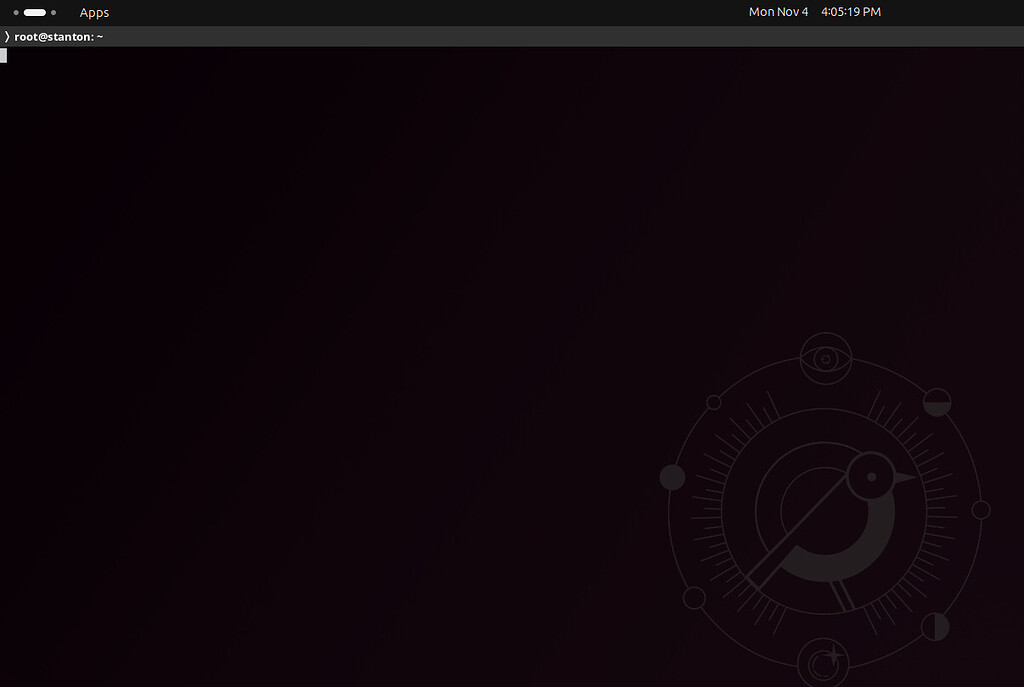Click the small filled circle on the wallpaper ring
Viewport: 1024px width, 687px height.
(673, 478)
